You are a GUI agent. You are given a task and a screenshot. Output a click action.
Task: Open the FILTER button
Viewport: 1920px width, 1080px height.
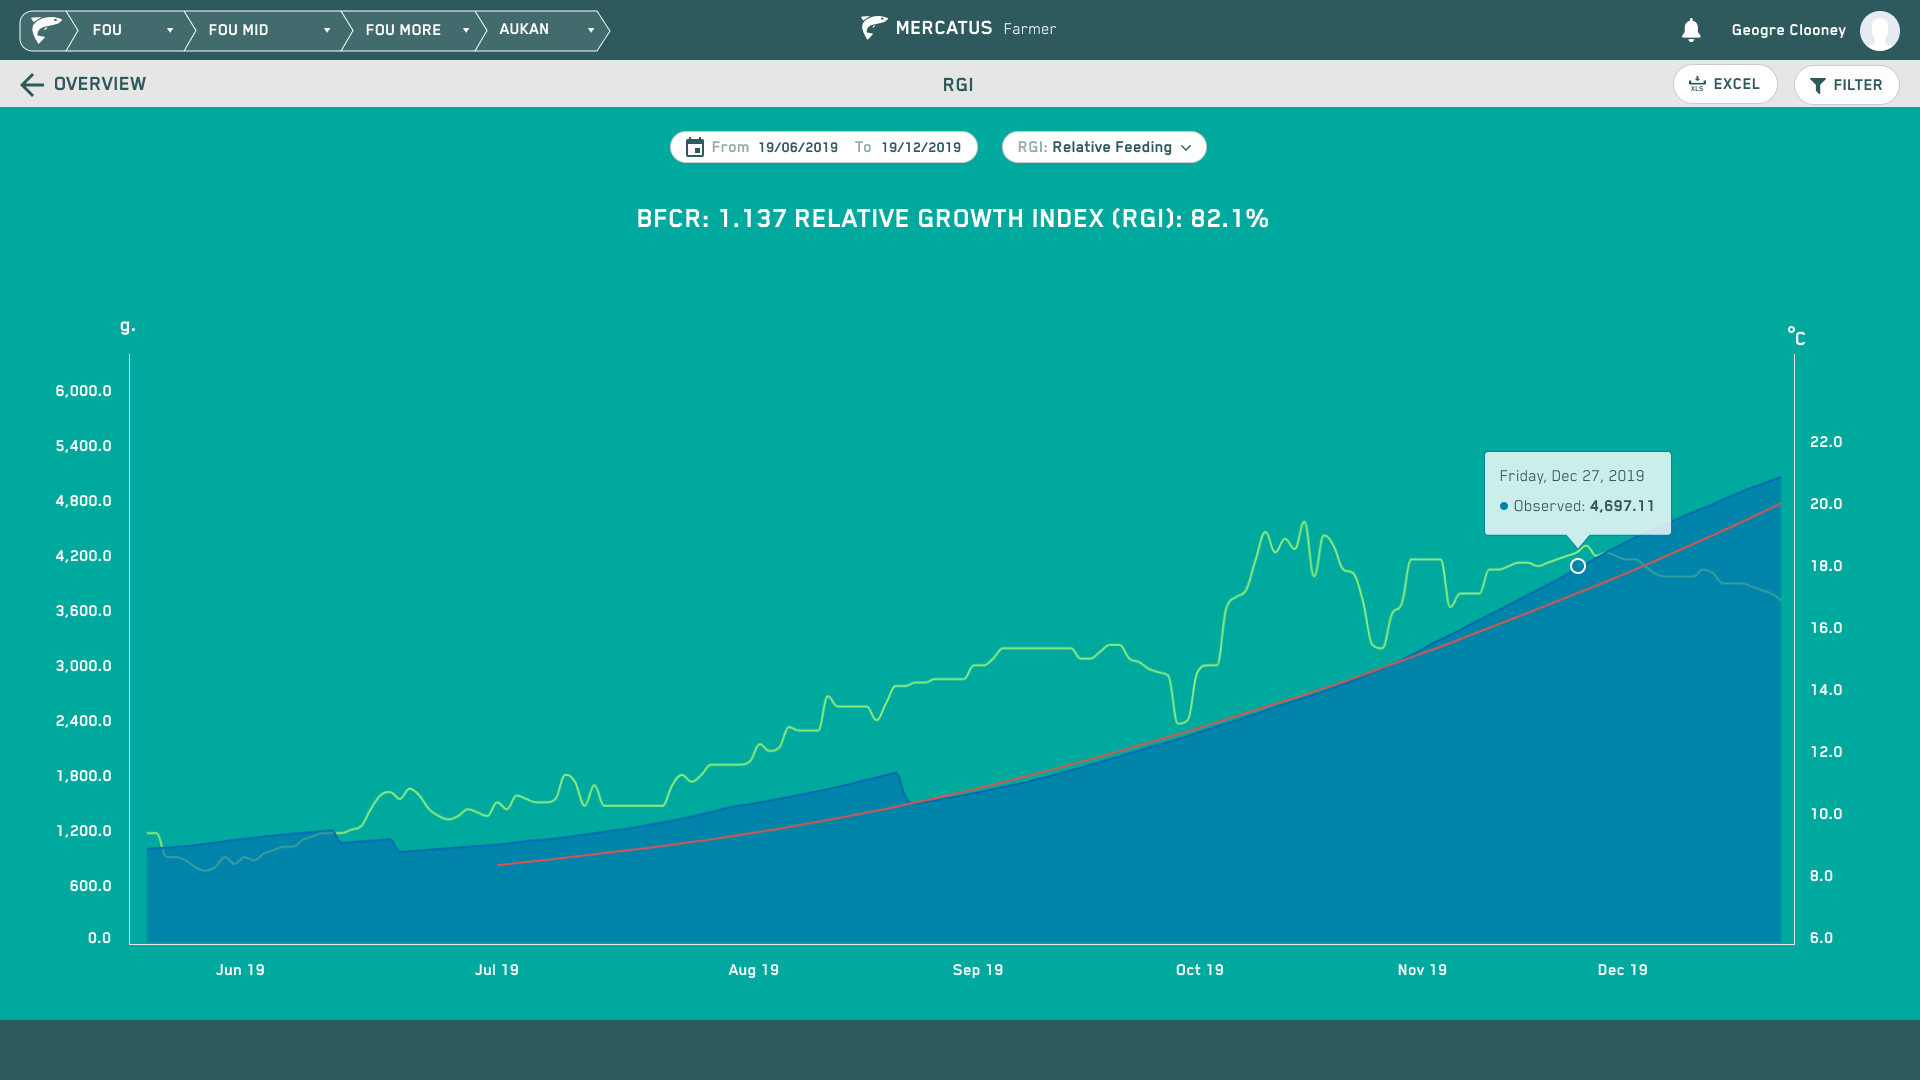tap(1846, 85)
